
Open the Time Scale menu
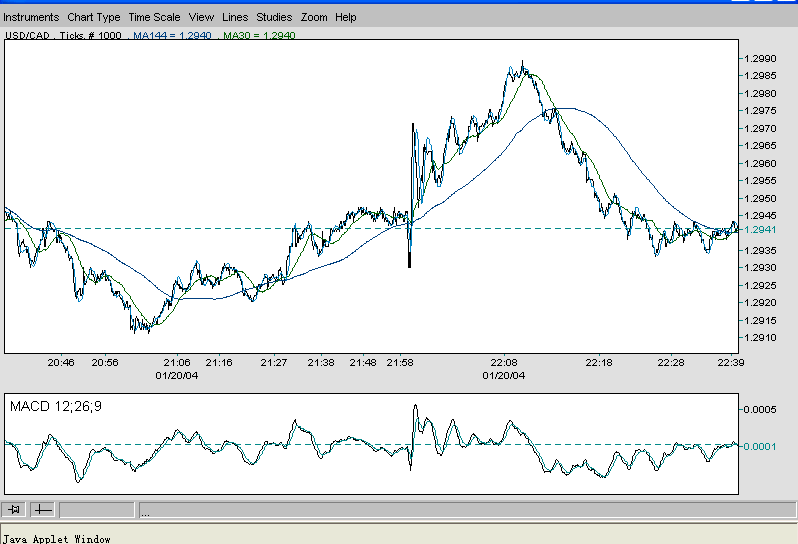point(154,17)
